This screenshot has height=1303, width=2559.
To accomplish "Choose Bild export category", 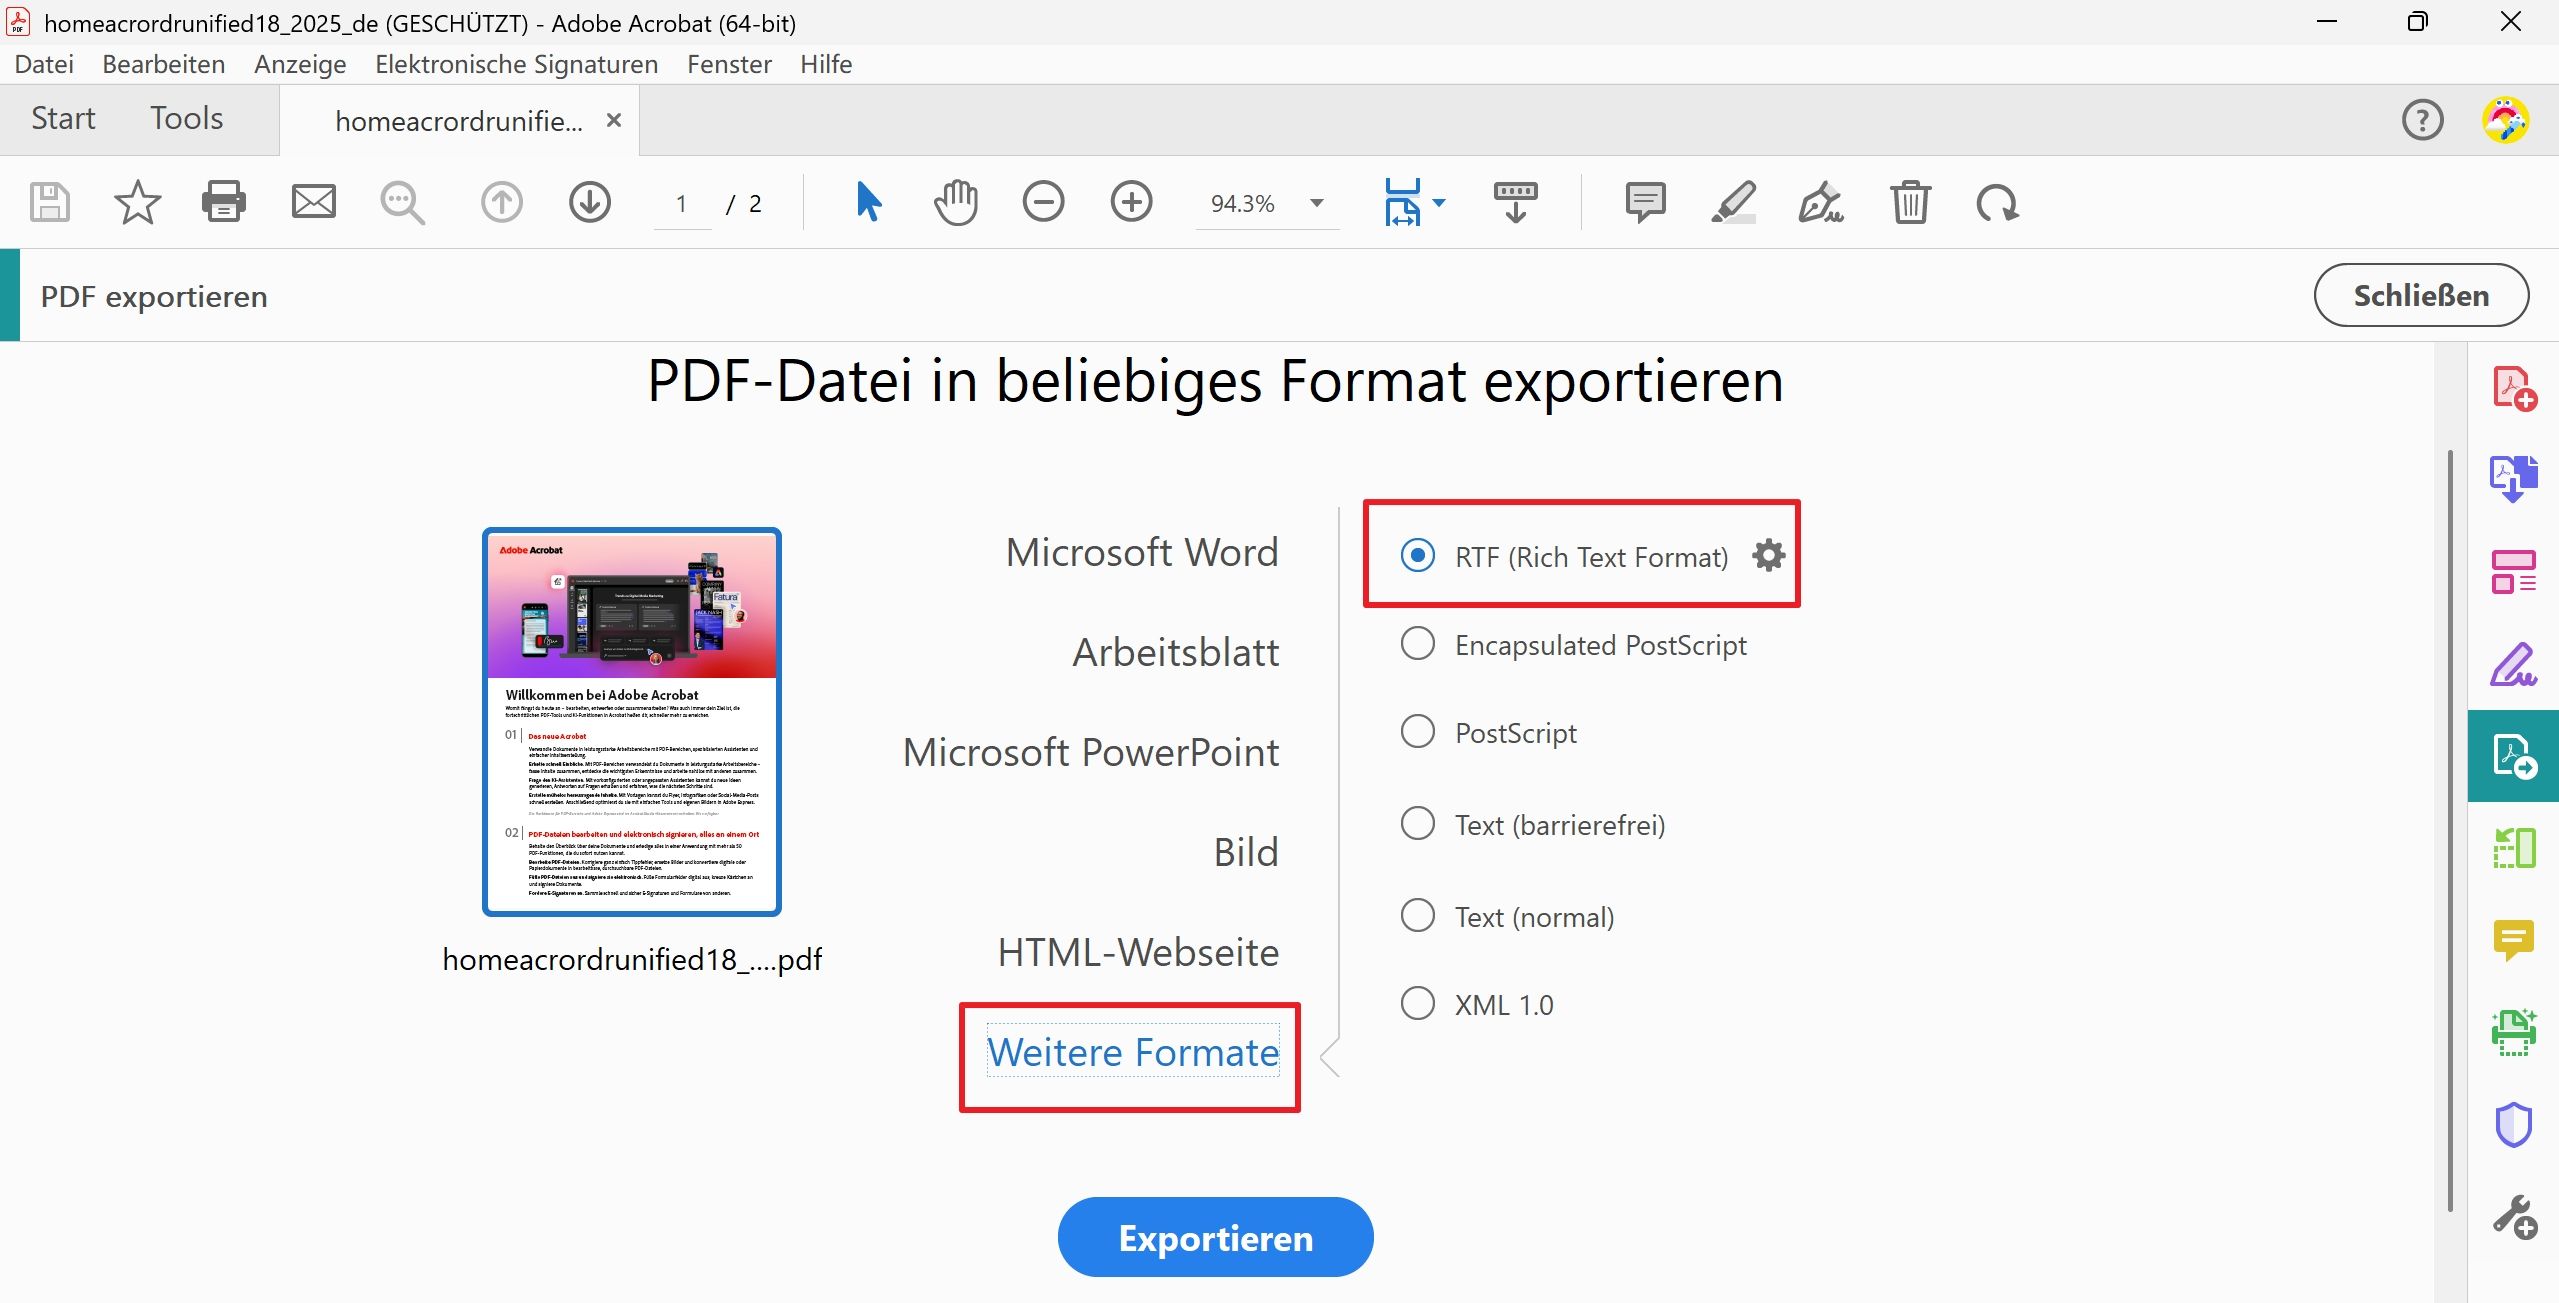I will point(1246,852).
